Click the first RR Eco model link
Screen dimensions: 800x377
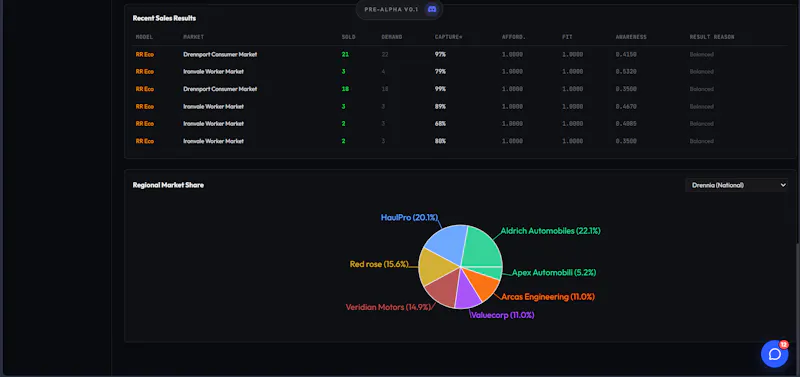pos(144,54)
